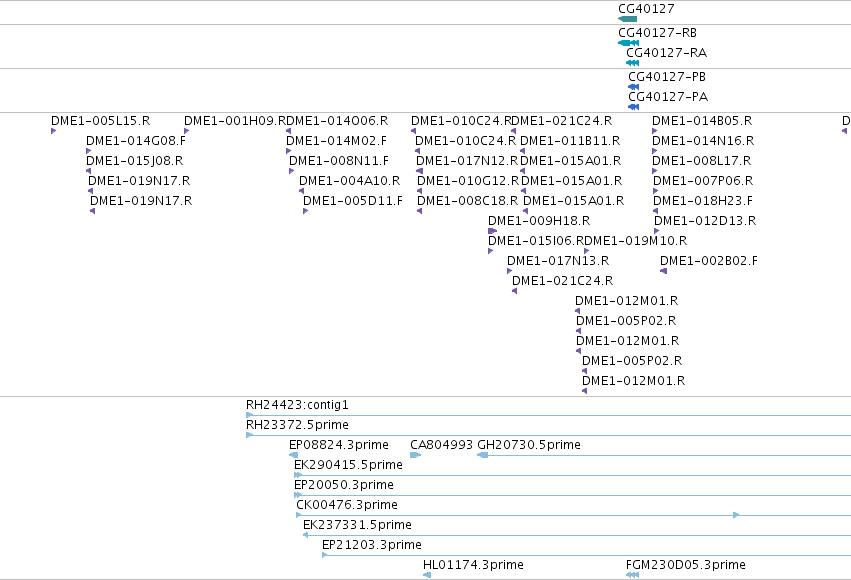
Task: Click the blue CG40127-PB protein glyph
Action: click(x=633, y=87)
